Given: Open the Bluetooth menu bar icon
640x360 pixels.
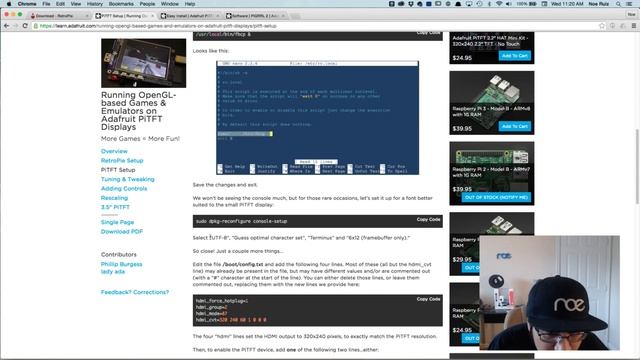Looking at the screenshot, I should (x=489, y=4).
